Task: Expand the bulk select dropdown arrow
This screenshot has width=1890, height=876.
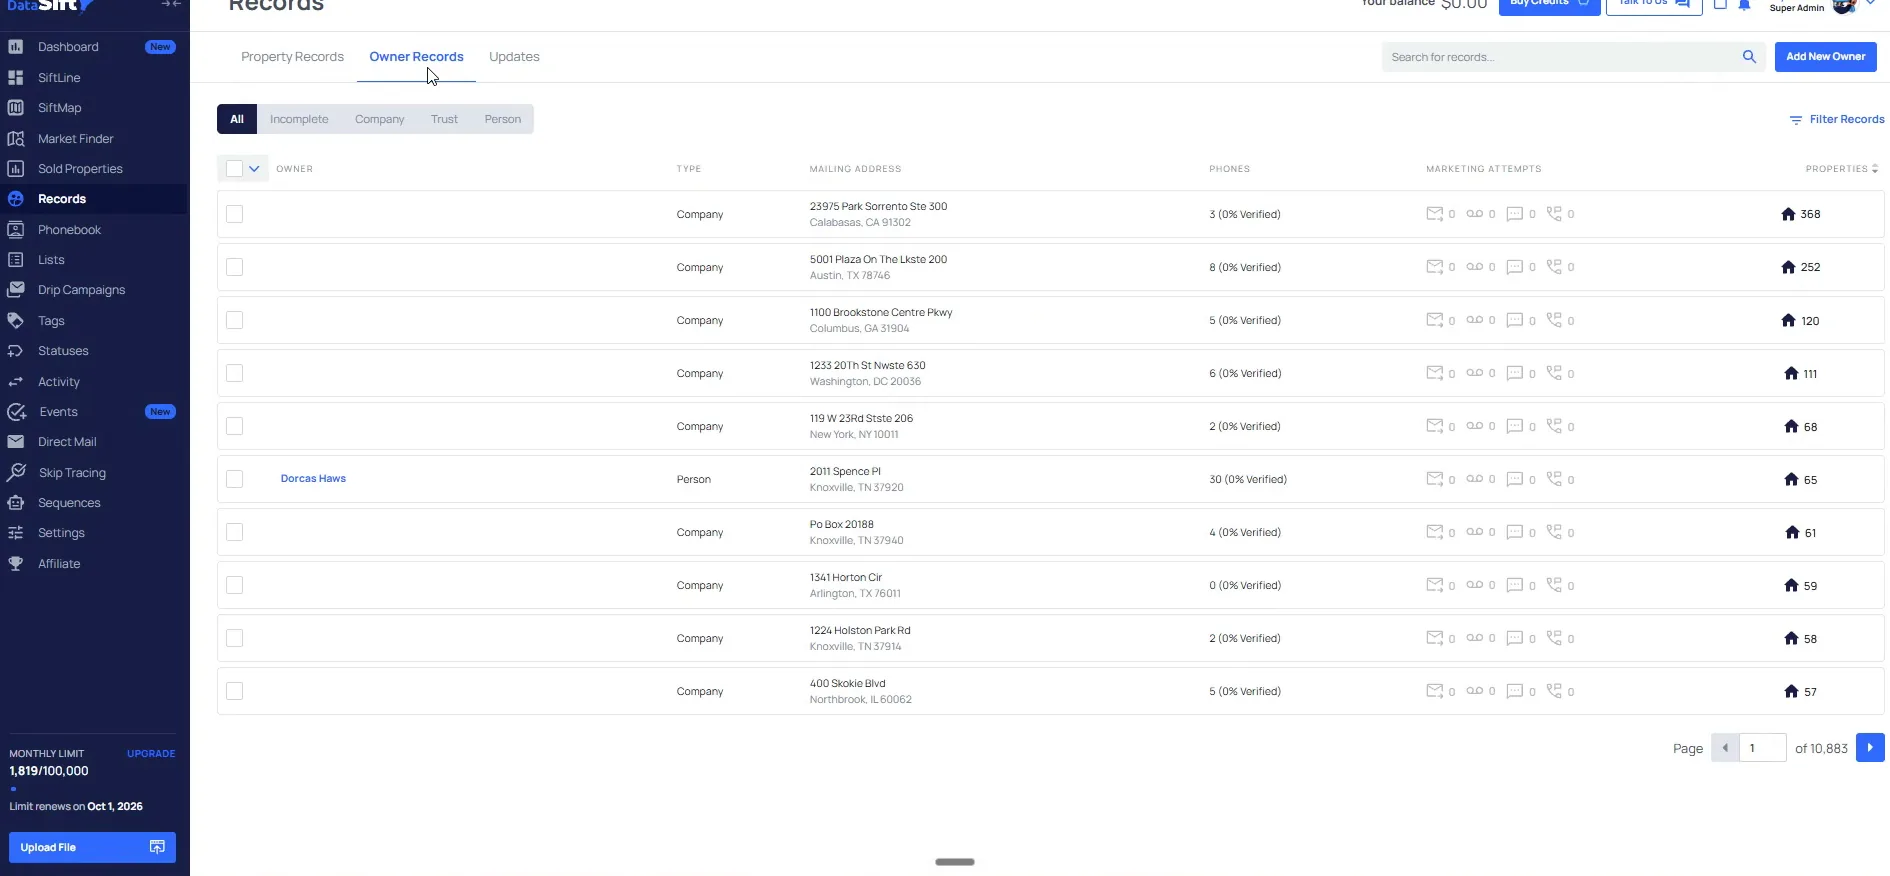Action: [x=254, y=169]
